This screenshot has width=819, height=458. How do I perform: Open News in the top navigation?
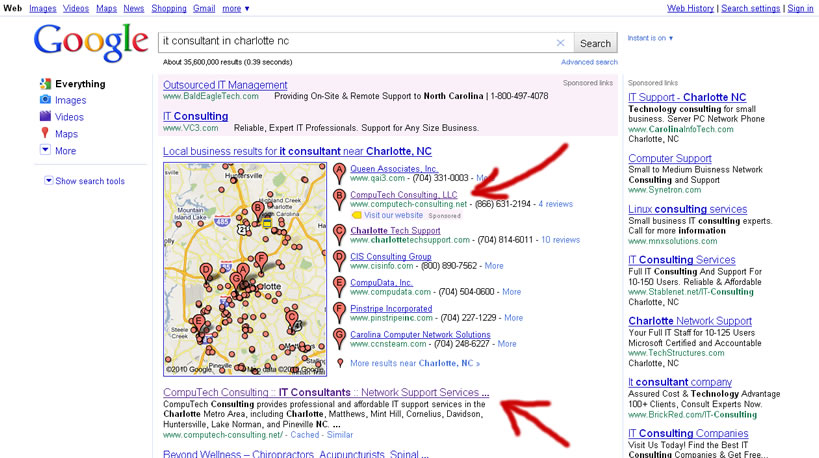(134, 8)
